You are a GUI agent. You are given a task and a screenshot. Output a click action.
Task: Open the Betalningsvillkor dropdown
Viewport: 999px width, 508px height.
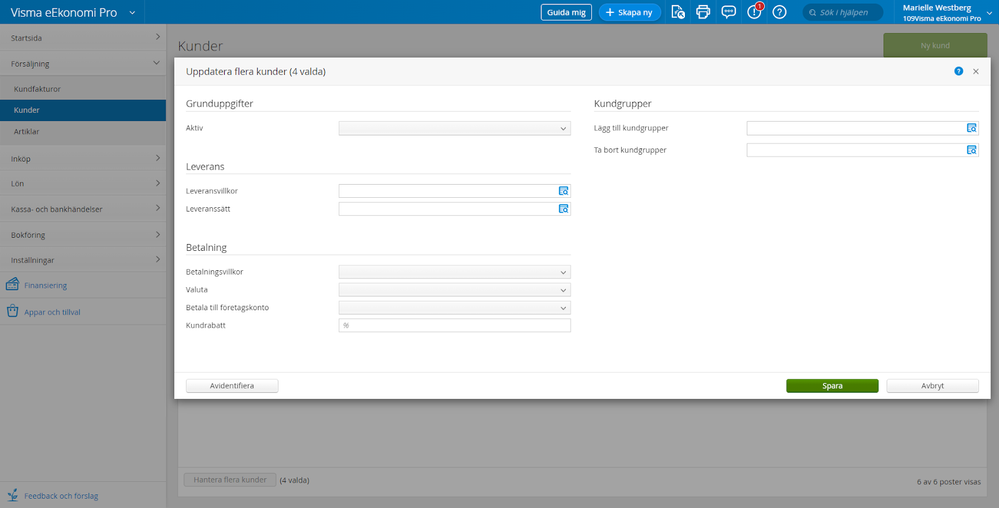point(454,272)
